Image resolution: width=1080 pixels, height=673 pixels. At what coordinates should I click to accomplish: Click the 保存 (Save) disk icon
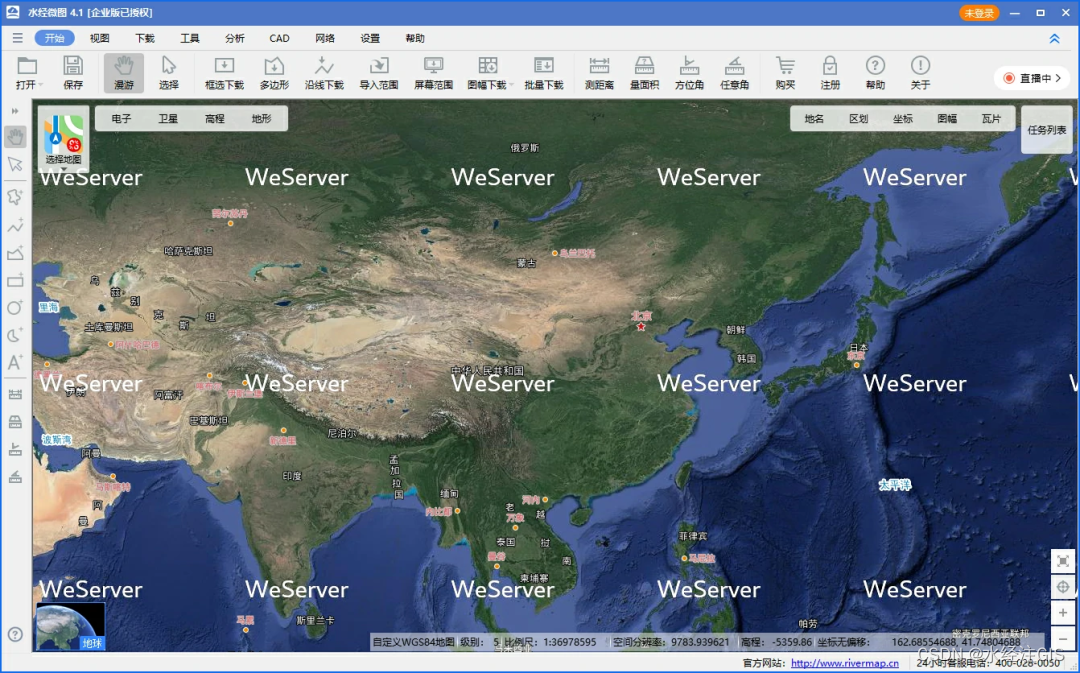pyautogui.click(x=72, y=67)
